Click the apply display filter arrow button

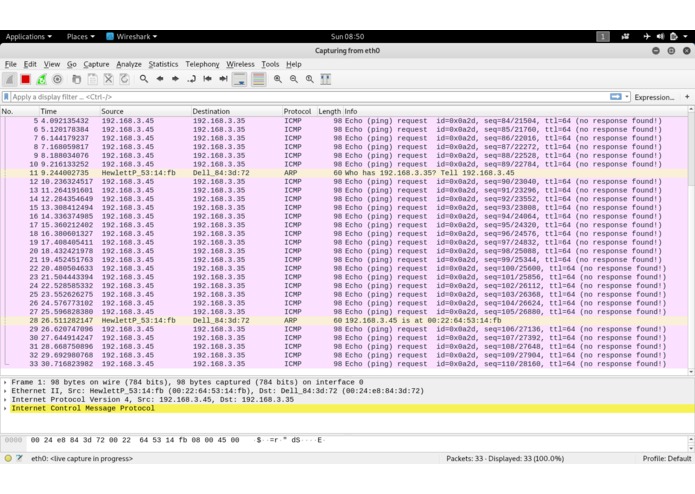coord(616,97)
